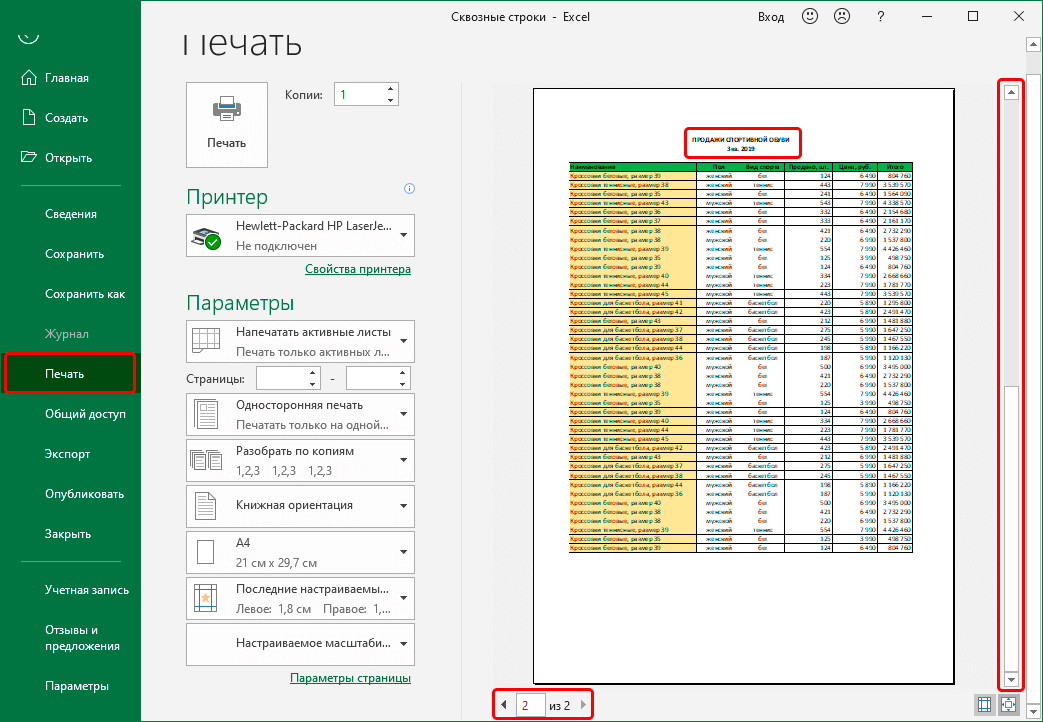Go to next preview page

pyautogui.click(x=583, y=705)
